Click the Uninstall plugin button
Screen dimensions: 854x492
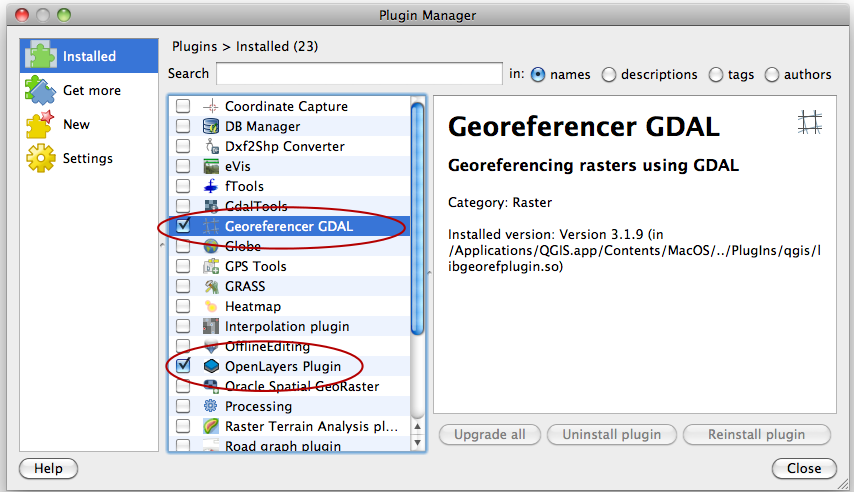(x=612, y=434)
